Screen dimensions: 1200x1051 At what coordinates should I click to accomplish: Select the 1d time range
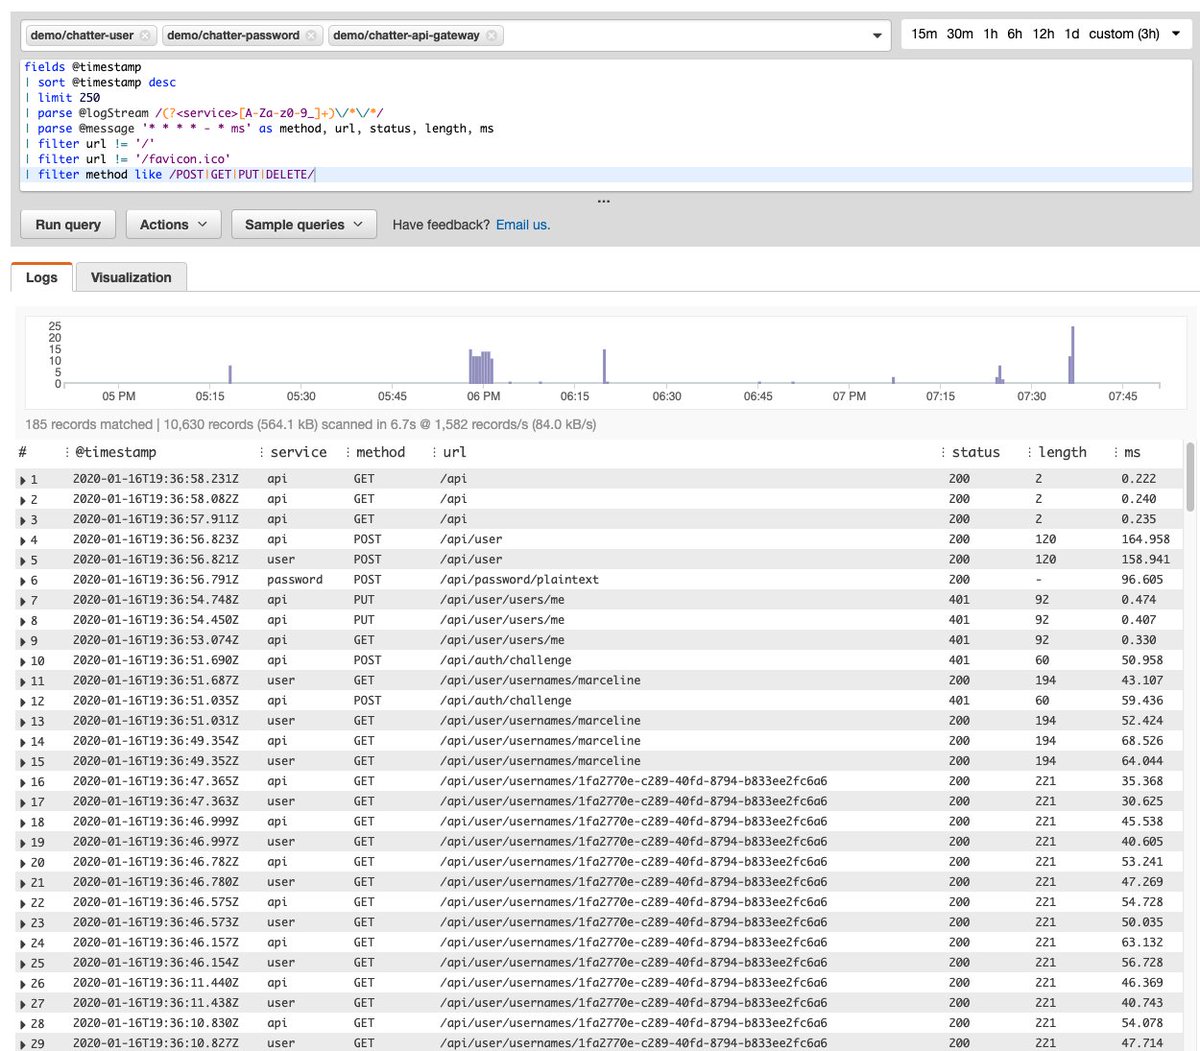1072,34
